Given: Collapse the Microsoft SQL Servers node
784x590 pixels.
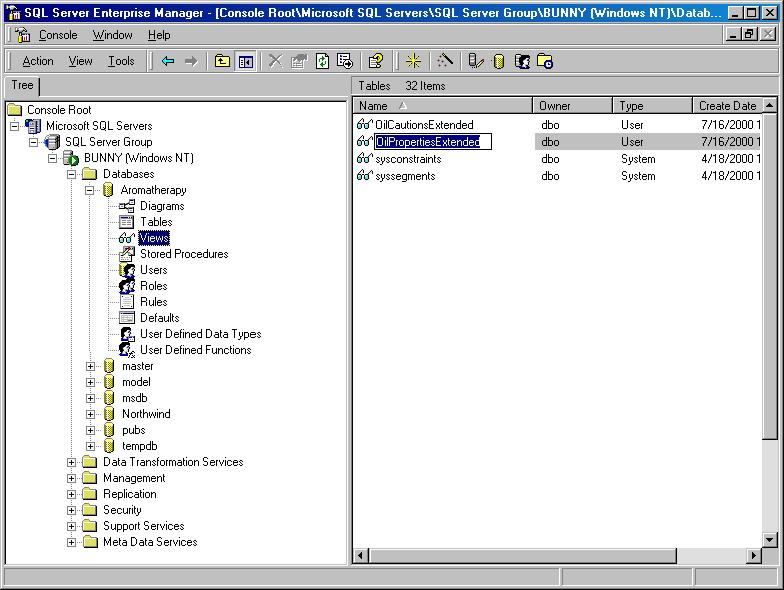Looking at the screenshot, I should (x=14, y=126).
